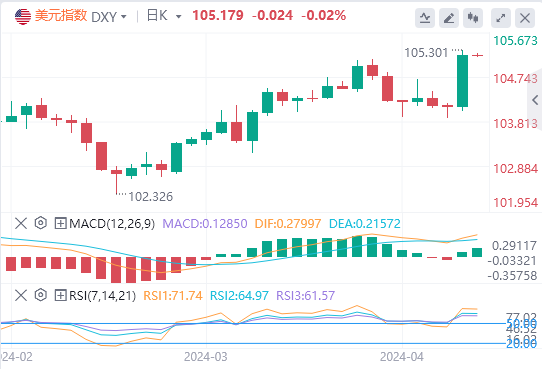The image size is (542, 369).
Task: Select the drawing pencil tool
Action: (449, 18)
